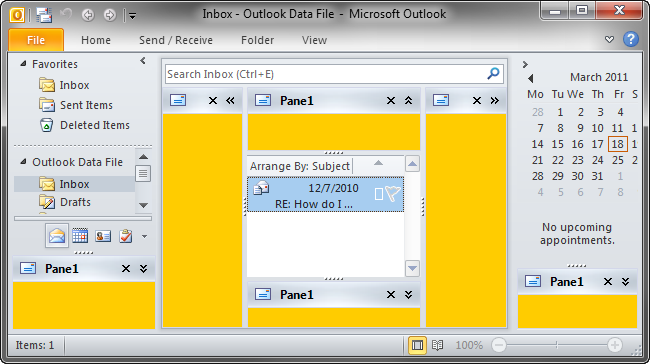Click the Undo icon in quick access toolbar

click(x=65, y=15)
